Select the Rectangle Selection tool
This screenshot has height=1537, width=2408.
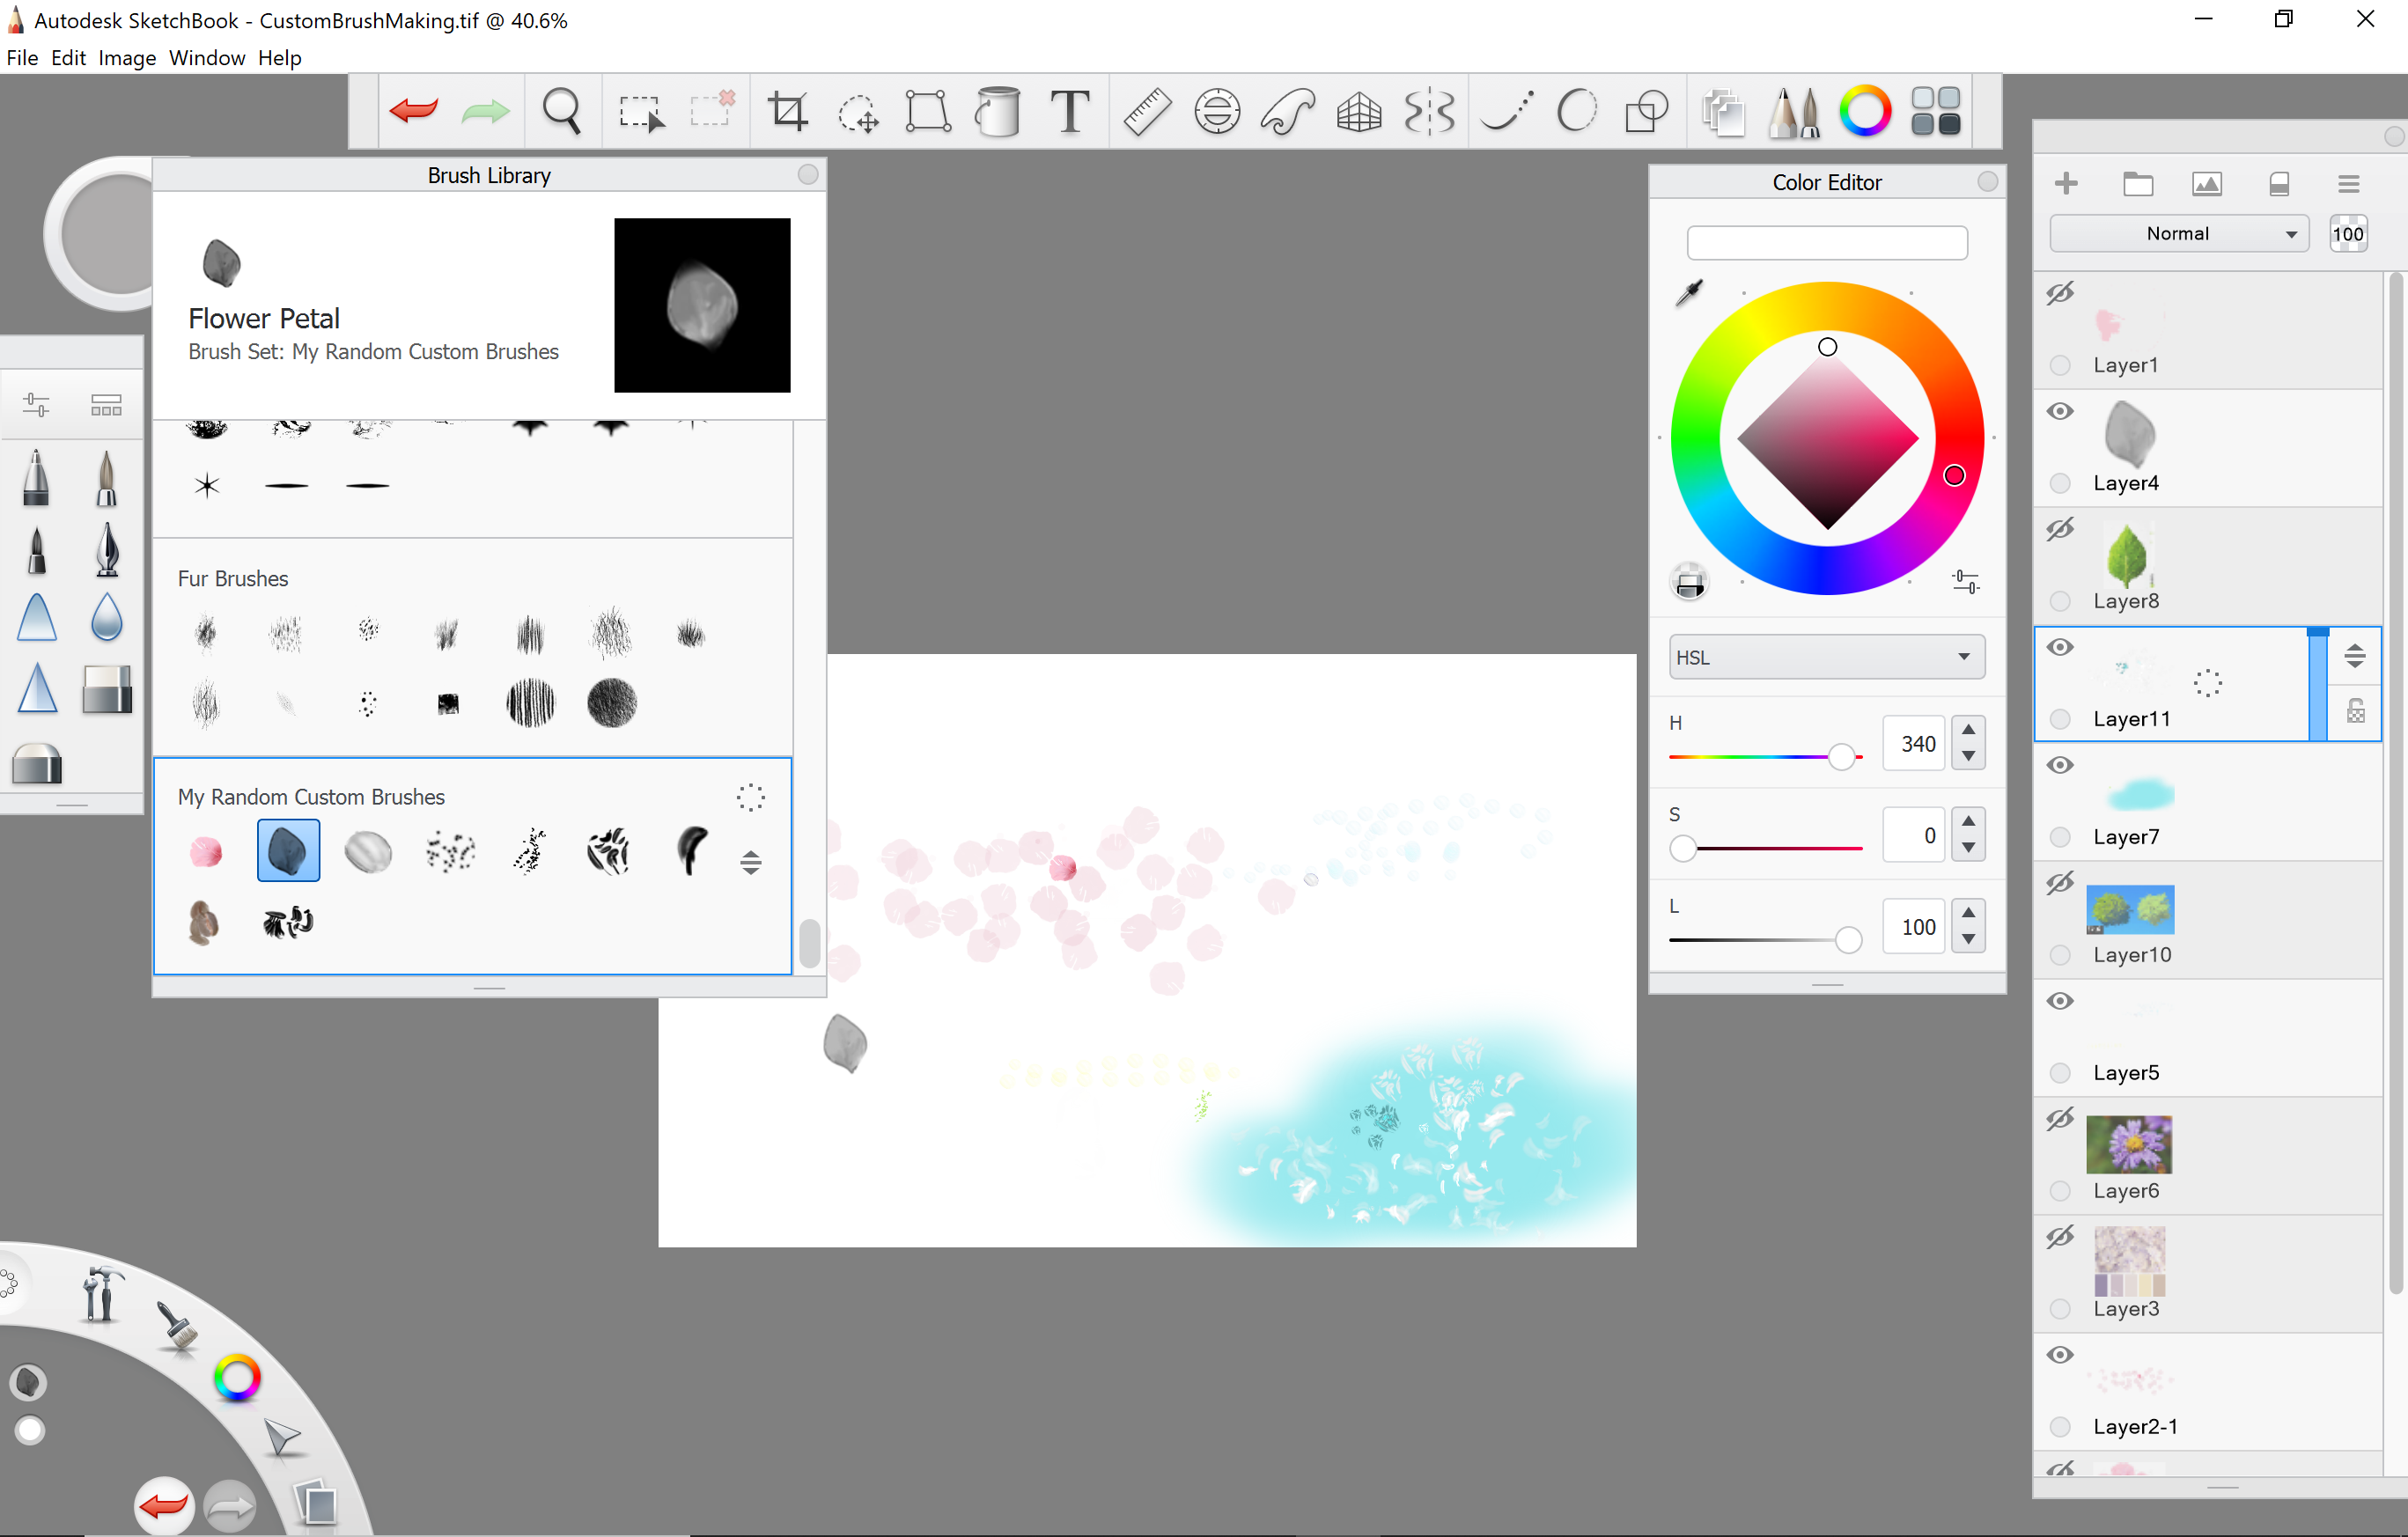[640, 111]
